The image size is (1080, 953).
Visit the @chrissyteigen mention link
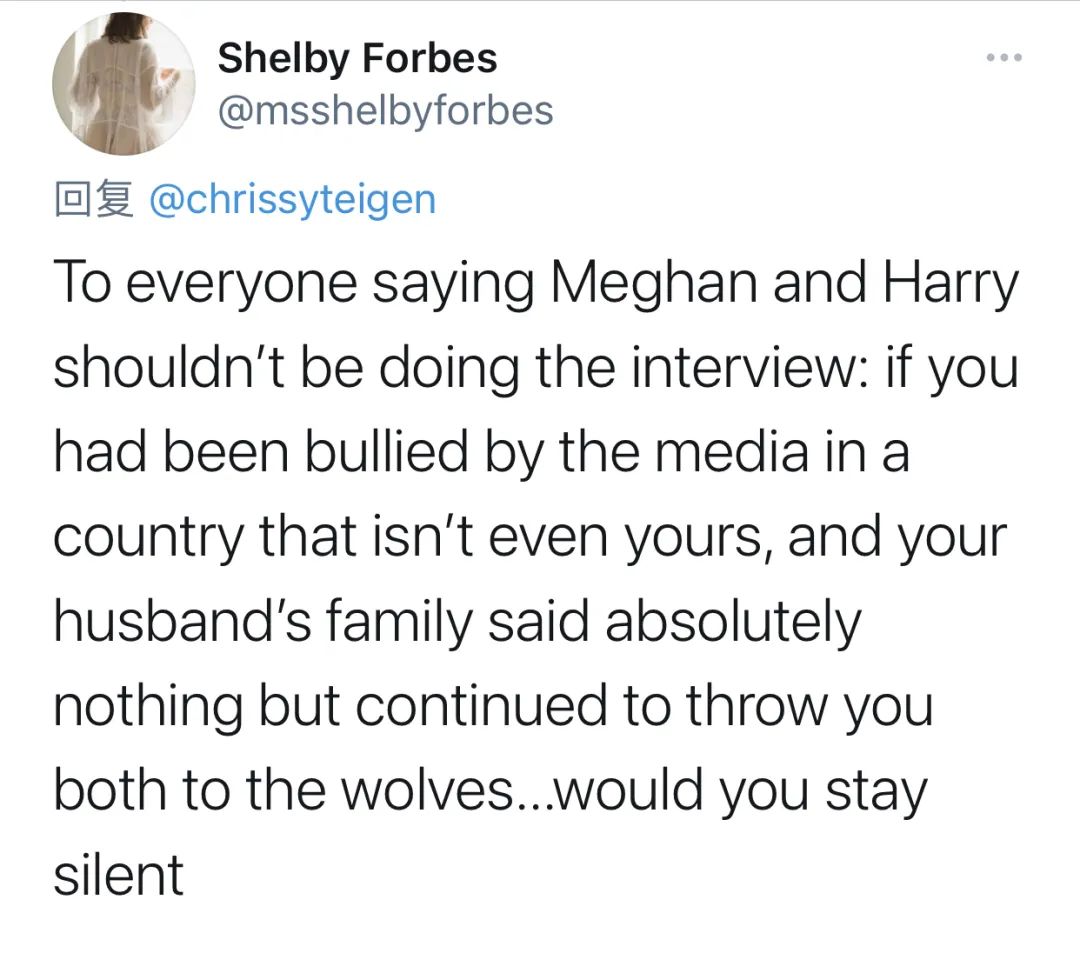(292, 199)
